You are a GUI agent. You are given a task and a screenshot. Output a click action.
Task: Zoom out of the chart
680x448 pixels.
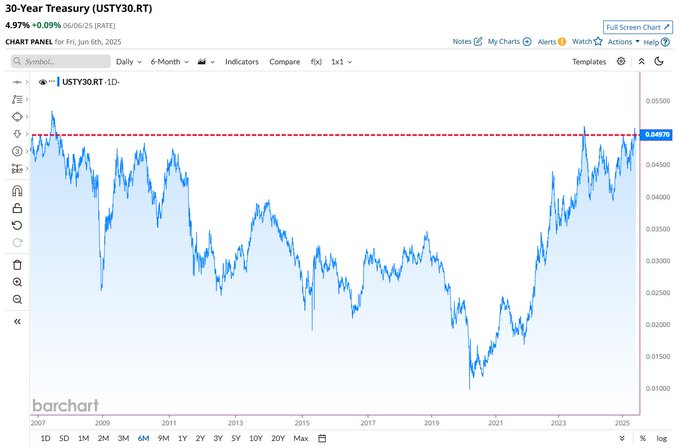click(17, 299)
